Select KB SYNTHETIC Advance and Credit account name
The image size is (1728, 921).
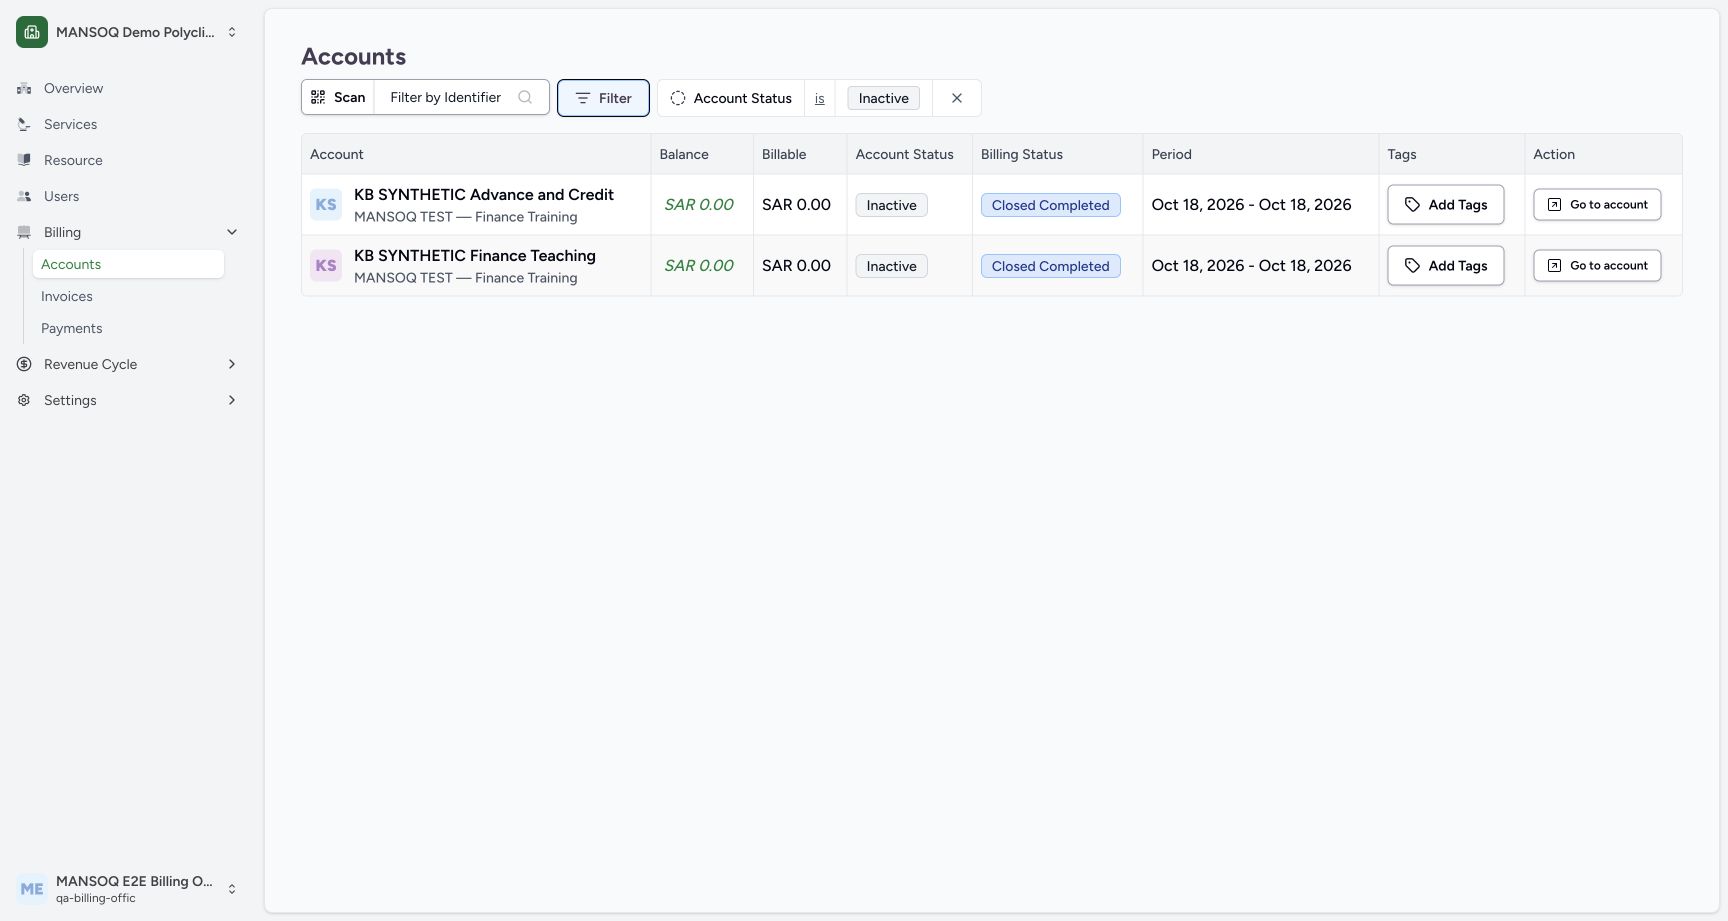pos(484,195)
